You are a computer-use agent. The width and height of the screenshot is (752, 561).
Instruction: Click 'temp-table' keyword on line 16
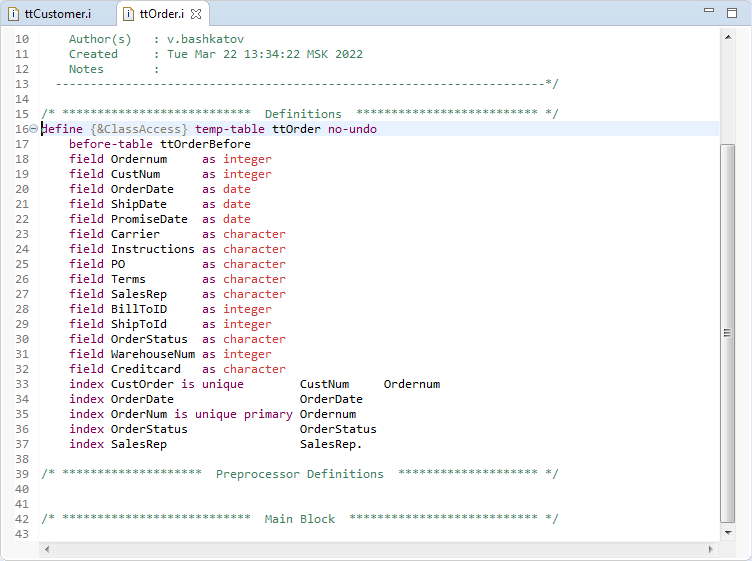[230, 129]
